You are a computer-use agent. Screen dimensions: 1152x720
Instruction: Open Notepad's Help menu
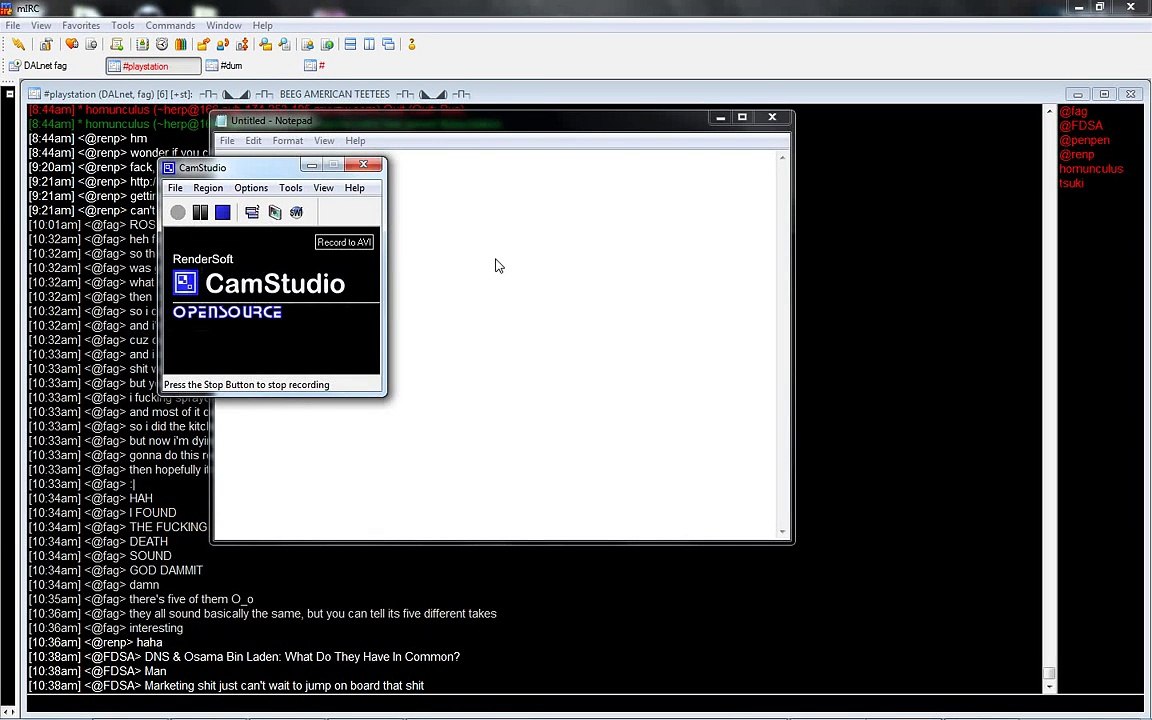coord(355,141)
